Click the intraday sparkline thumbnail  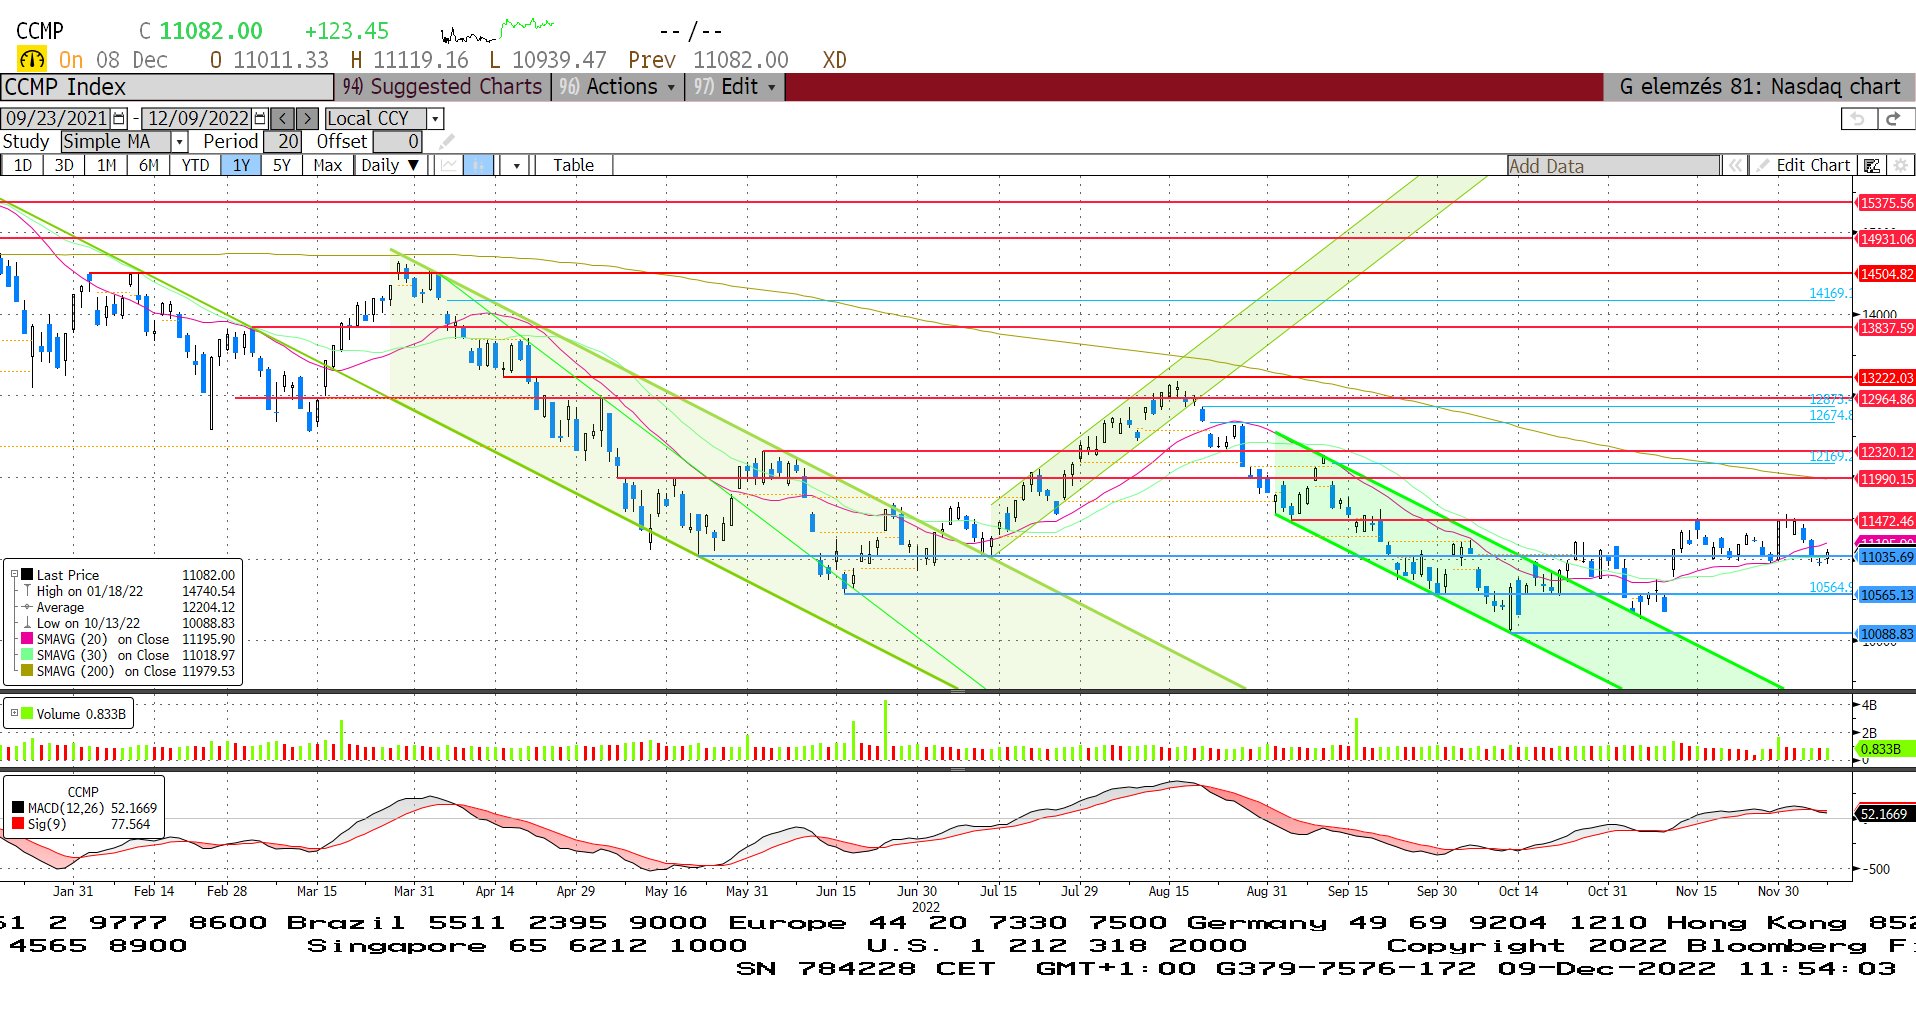coord(497,30)
